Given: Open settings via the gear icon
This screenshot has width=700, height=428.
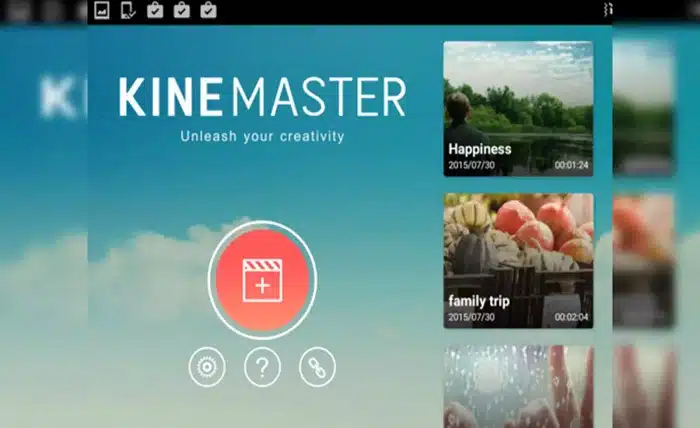Looking at the screenshot, I should [x=207, y=367].
